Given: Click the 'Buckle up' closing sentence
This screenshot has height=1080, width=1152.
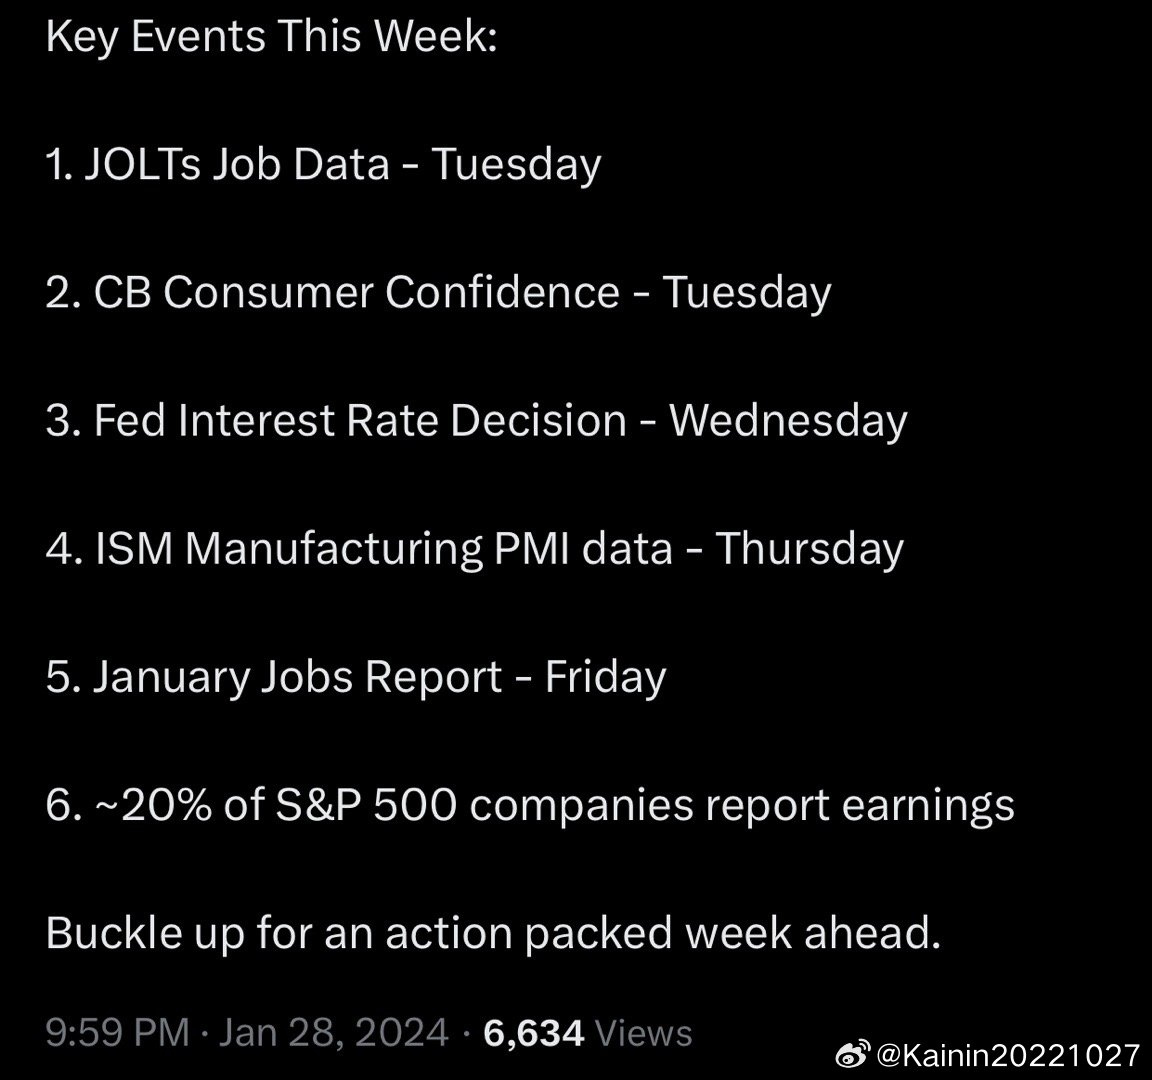Looking at the screenshot, I should [x=493, y=933].
